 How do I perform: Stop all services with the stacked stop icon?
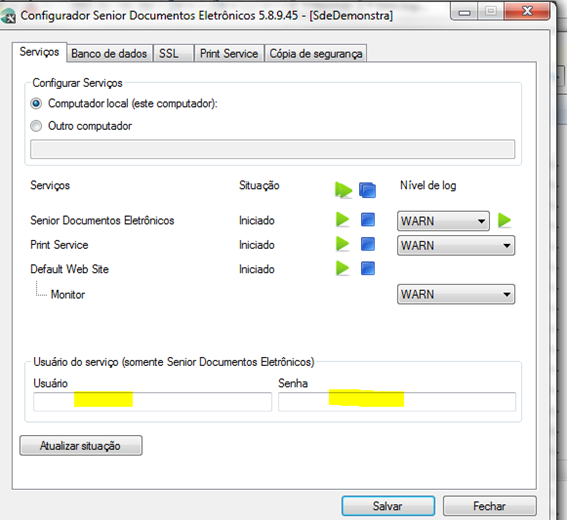click(x=367, y=190)
